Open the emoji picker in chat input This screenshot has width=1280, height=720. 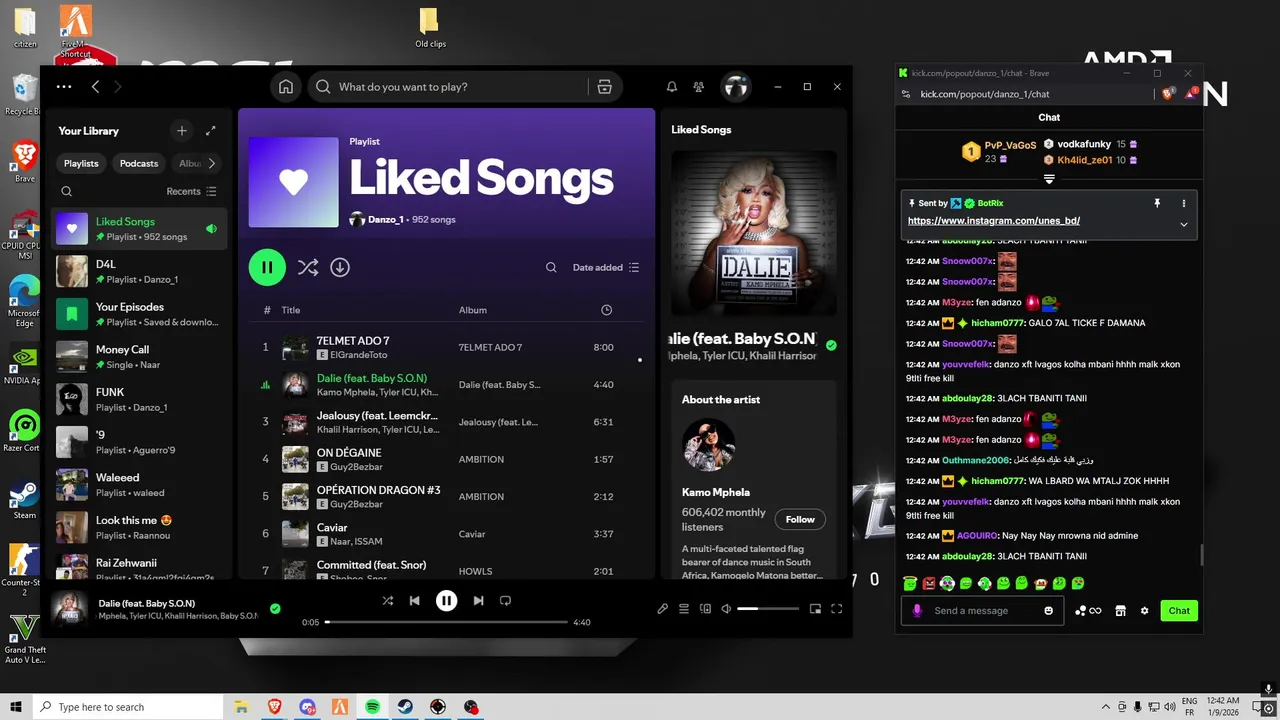tap(1049, 611)
